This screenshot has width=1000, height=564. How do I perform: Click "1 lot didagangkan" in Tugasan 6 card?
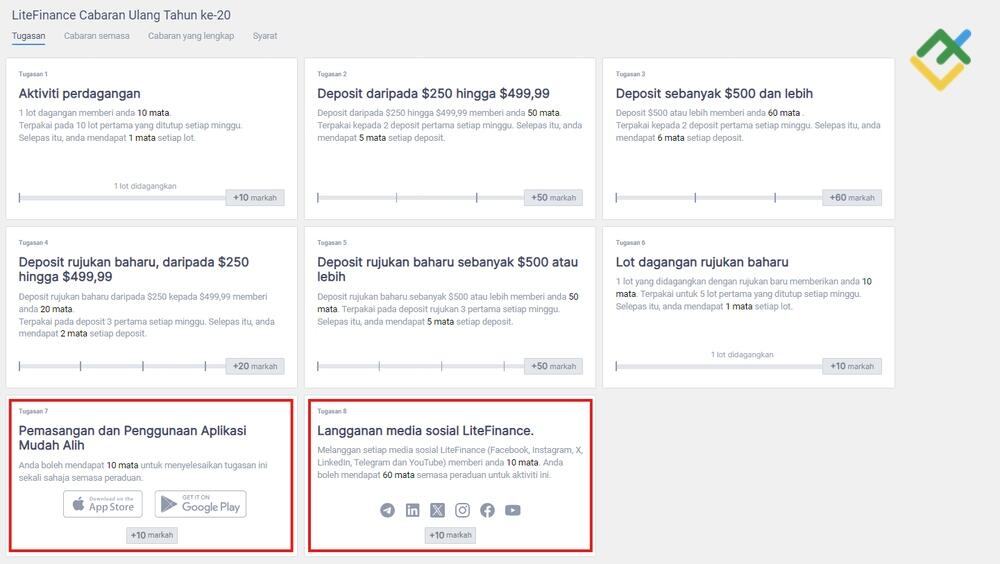742,355
